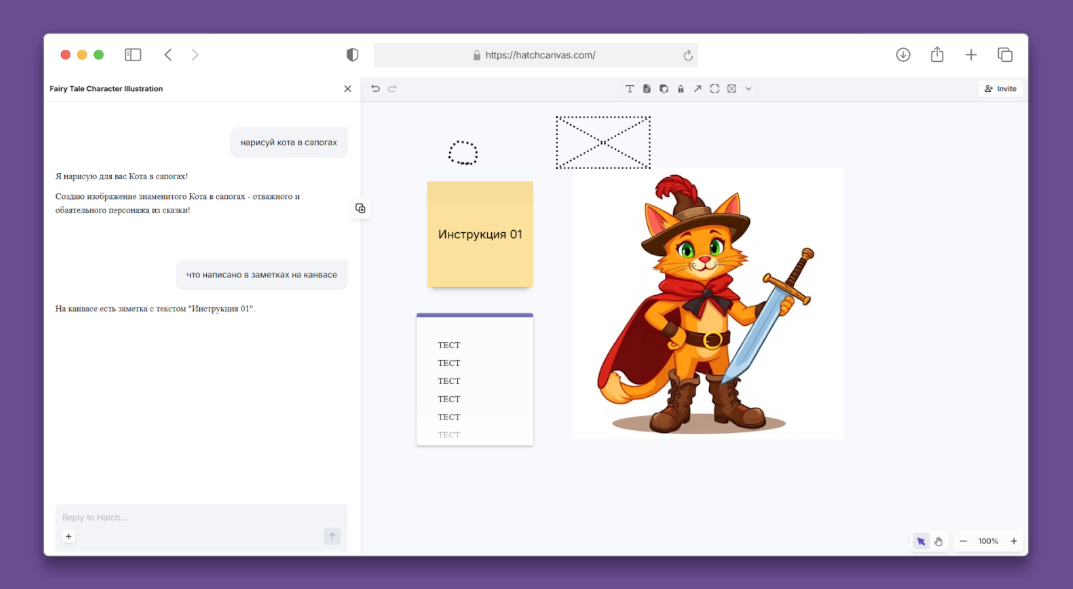Screen dimensions: 1073x589
Task: Activate the hand pan tool
Action: pos(938,541)
